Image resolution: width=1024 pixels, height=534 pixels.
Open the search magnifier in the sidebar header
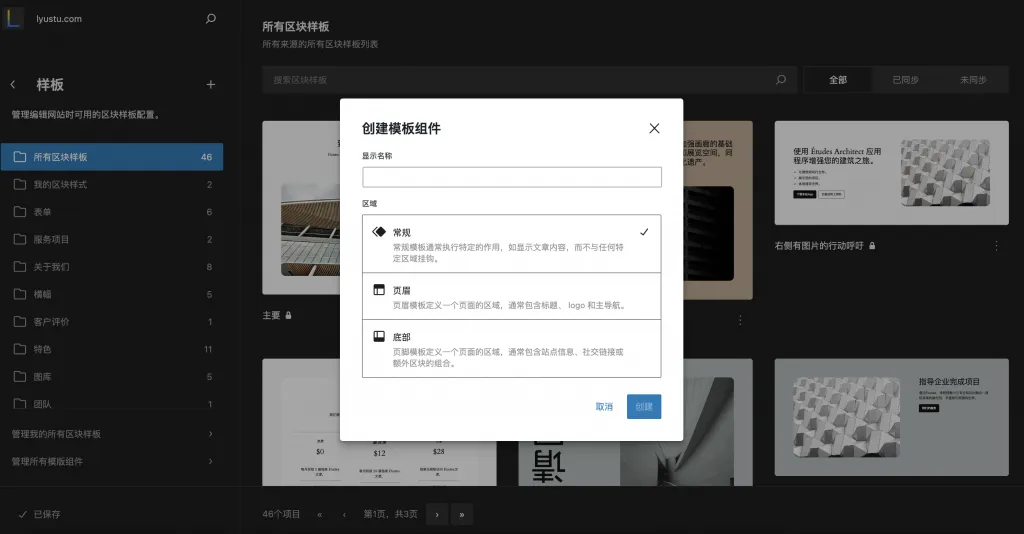click(210, 18)
